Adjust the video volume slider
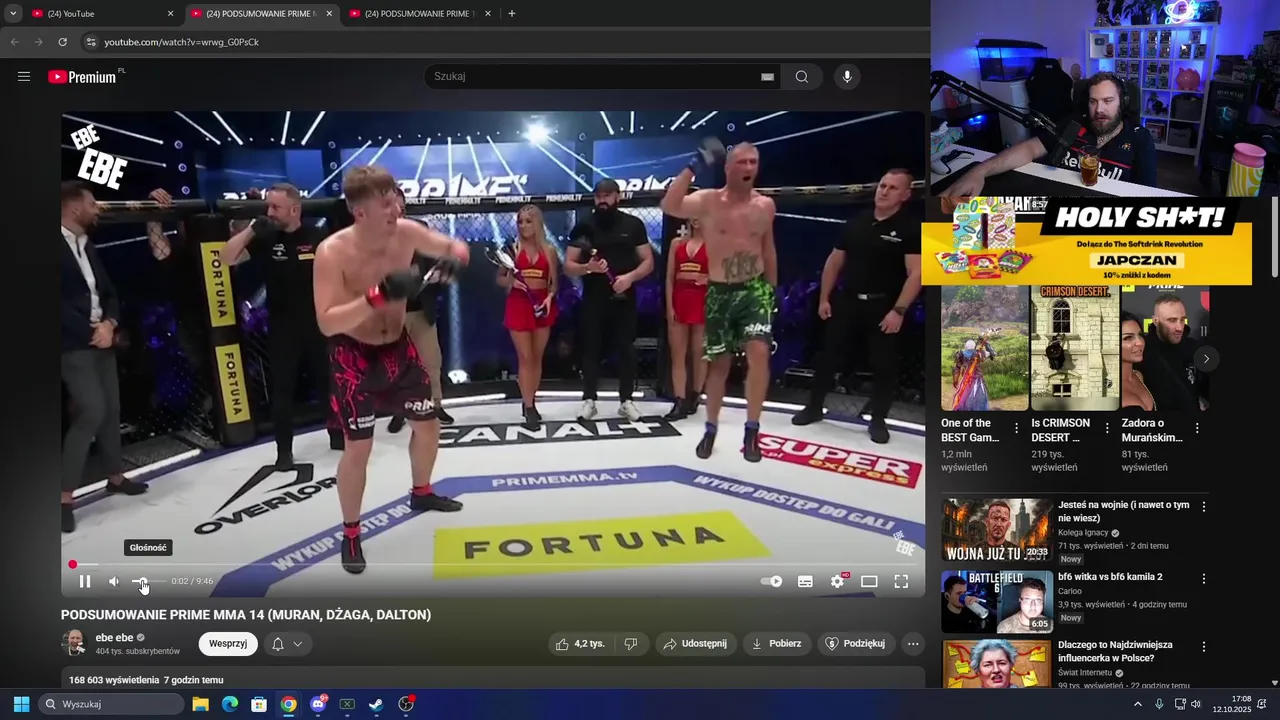The image size is (1280, 720). click(147, 581)
